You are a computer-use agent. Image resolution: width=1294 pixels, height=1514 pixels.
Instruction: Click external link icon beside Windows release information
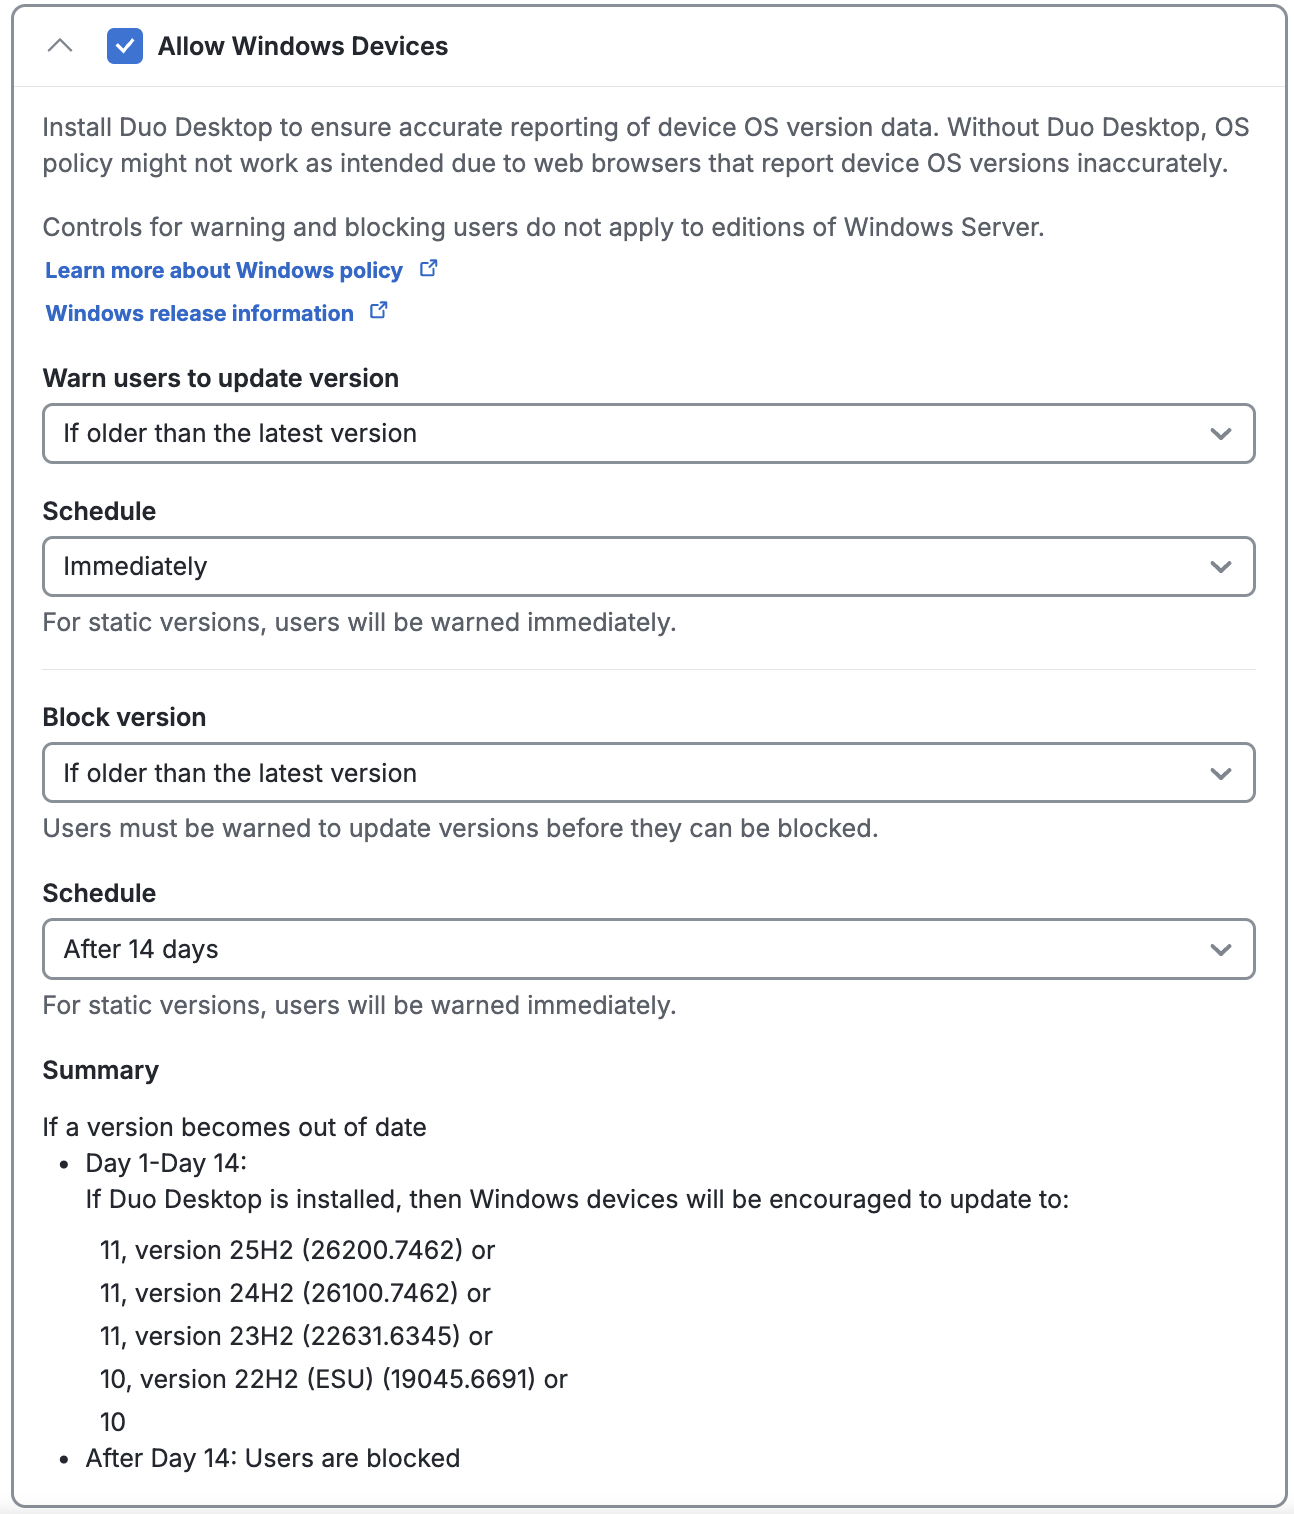click(378, 311)
